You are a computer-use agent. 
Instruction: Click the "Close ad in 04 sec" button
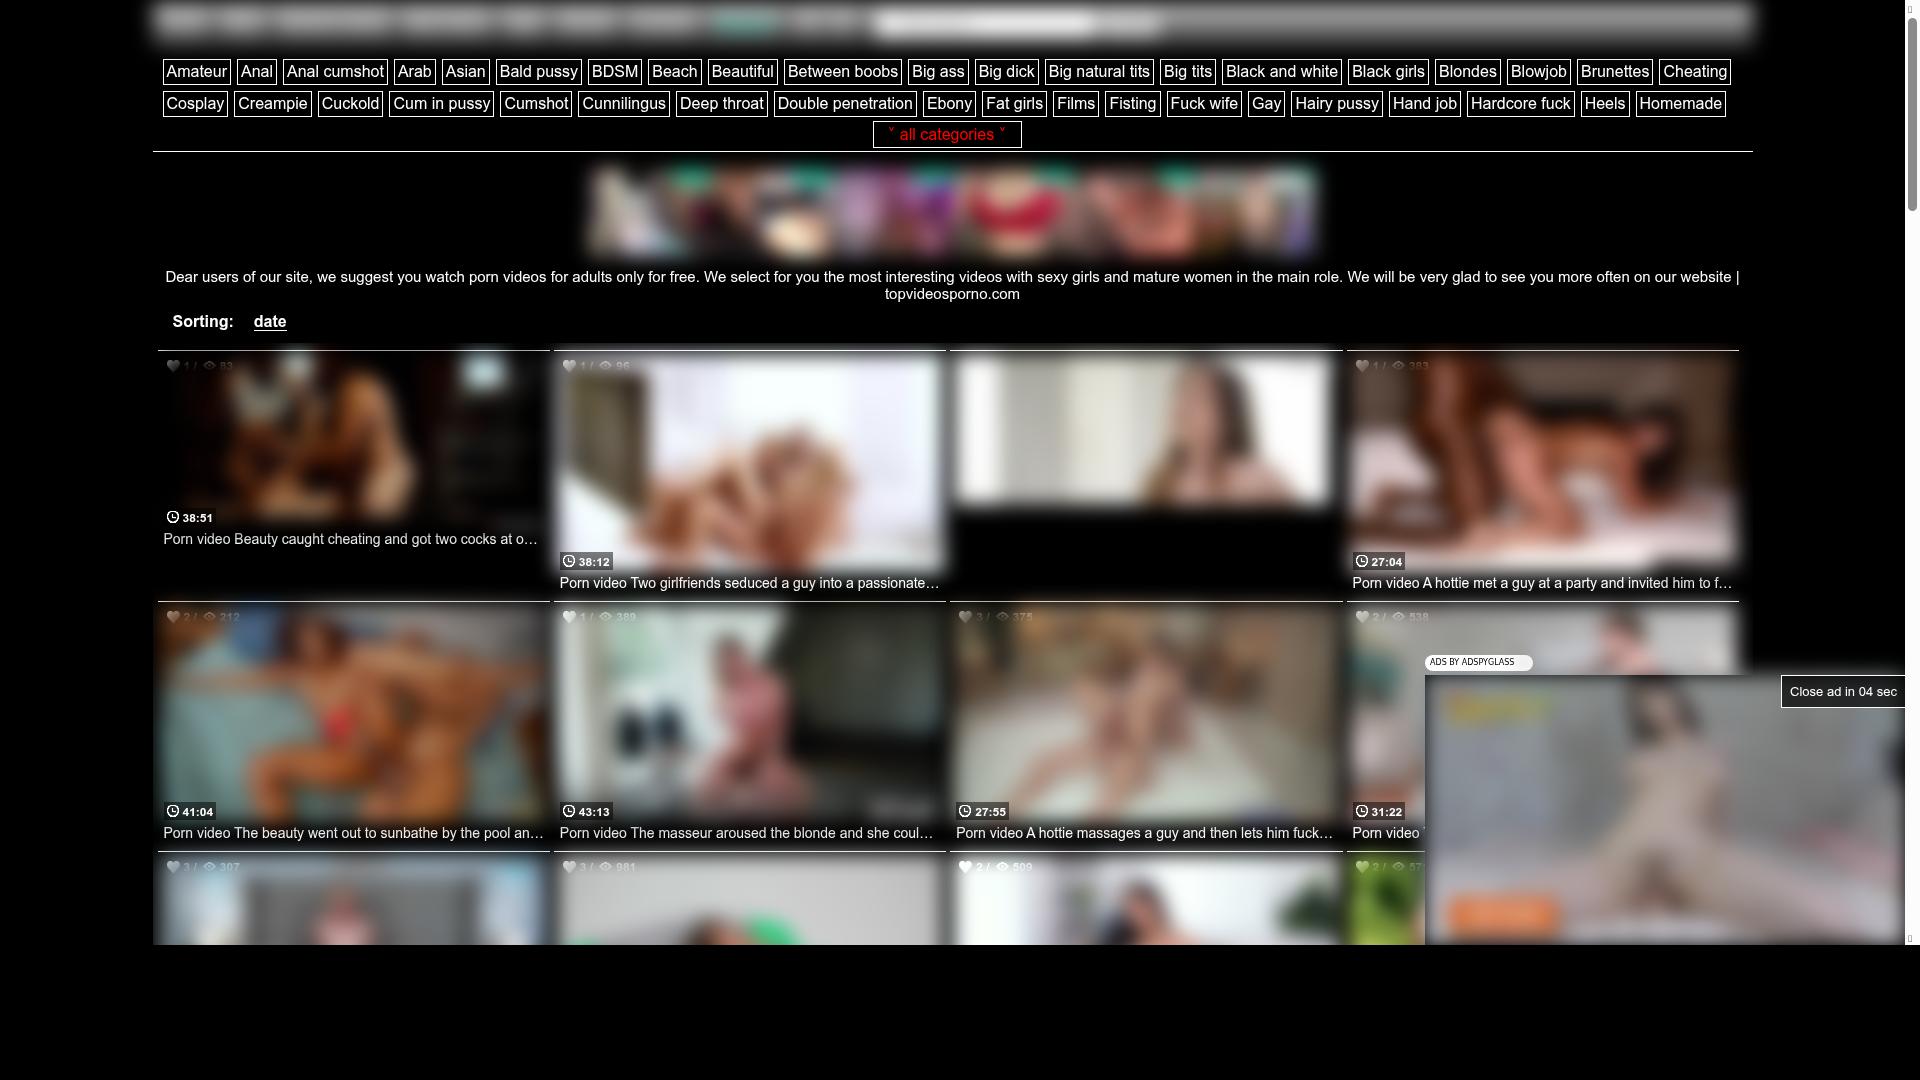(1843, 691)
